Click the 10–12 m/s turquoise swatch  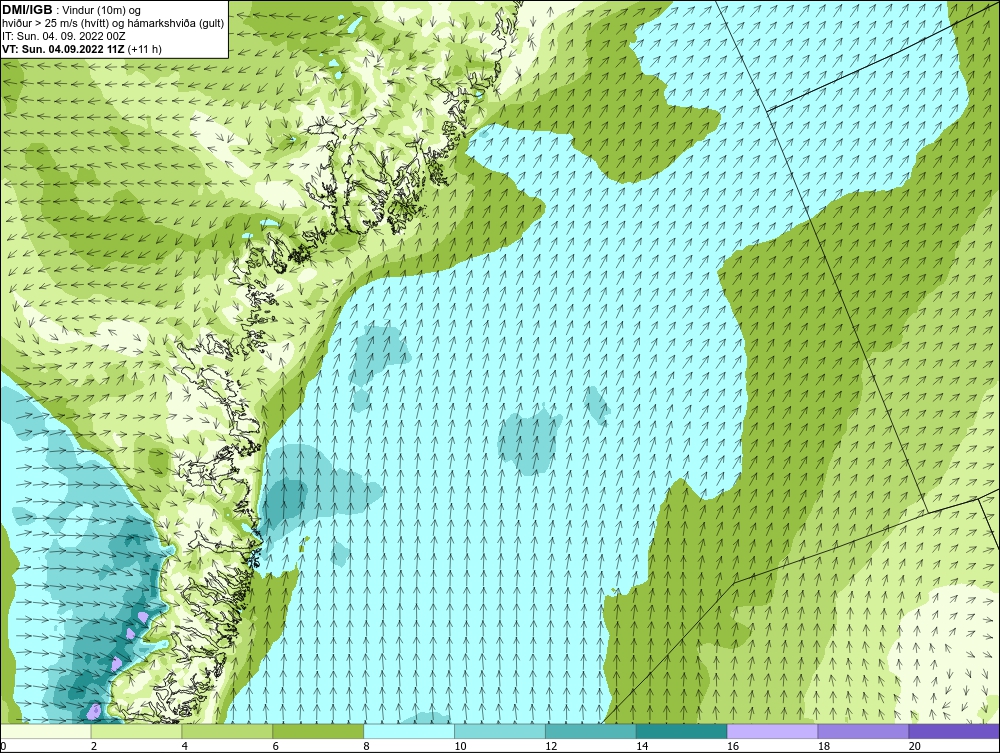coord(500,731)
